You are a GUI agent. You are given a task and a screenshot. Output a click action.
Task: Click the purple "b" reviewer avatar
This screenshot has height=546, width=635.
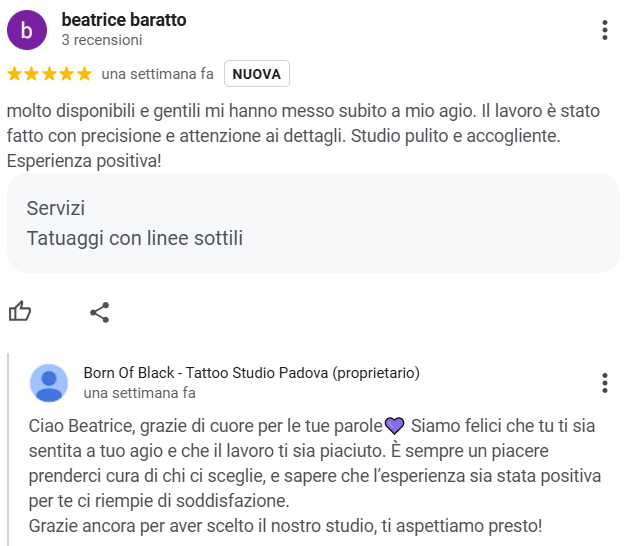pos(27,30)
